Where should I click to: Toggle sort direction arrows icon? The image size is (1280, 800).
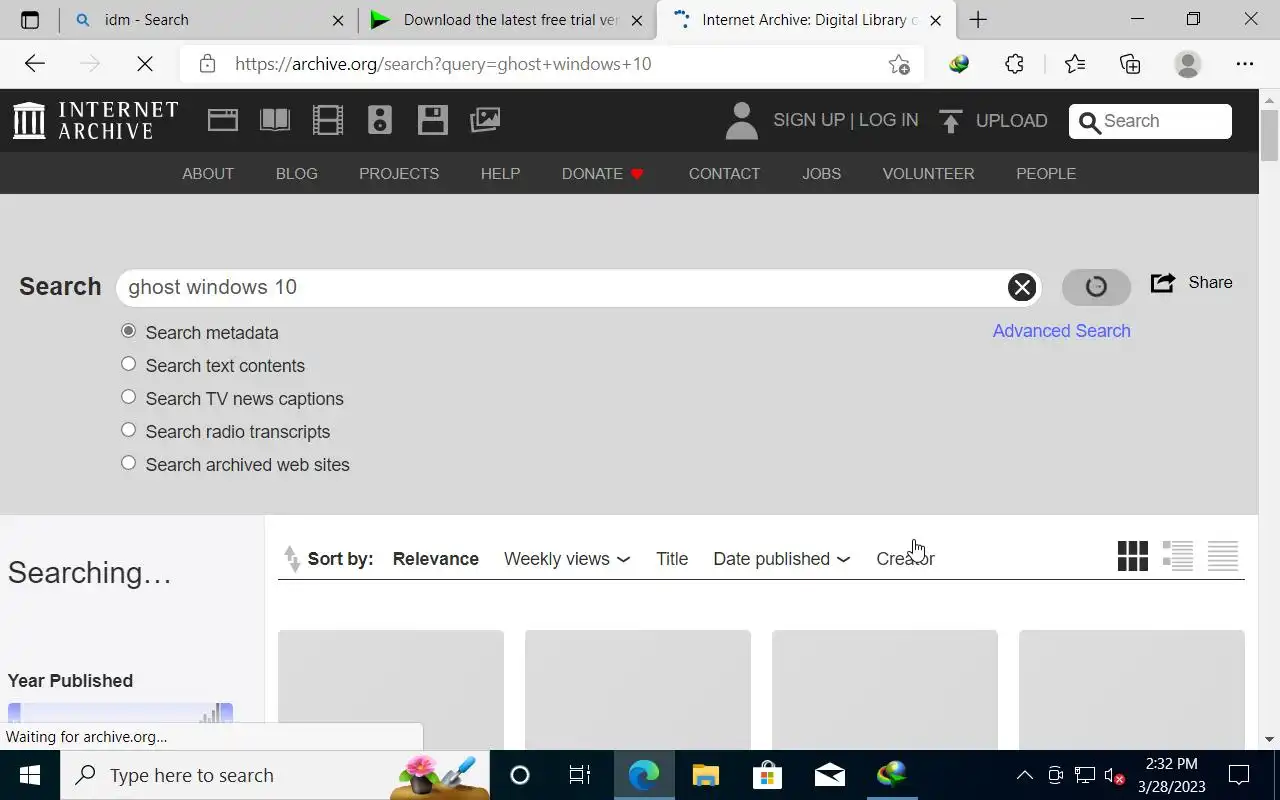point(292,559)
